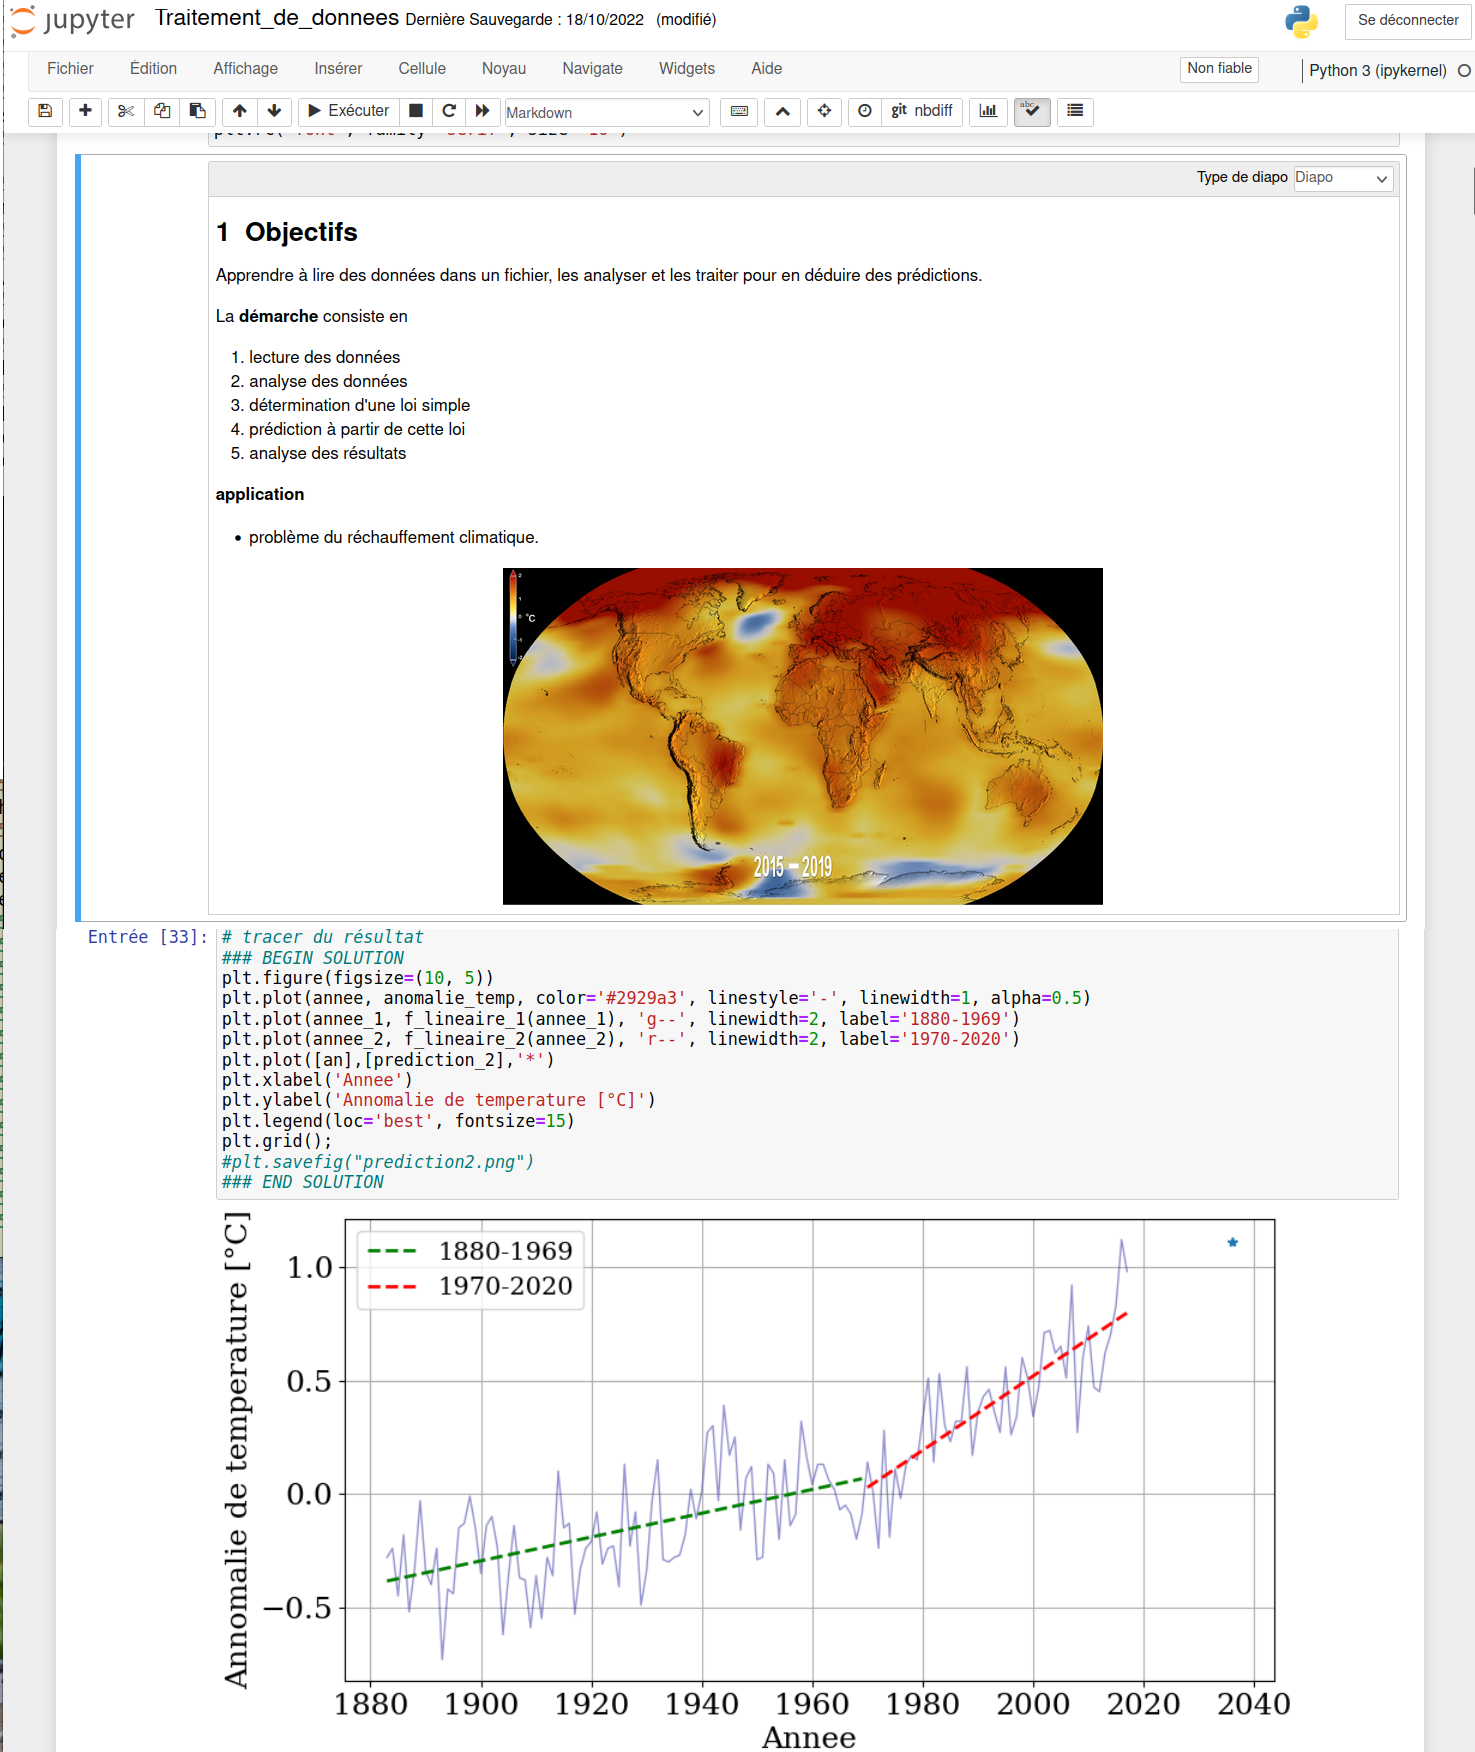
Task: Insert a cell below with plus icon
Action: pos(85,111)
